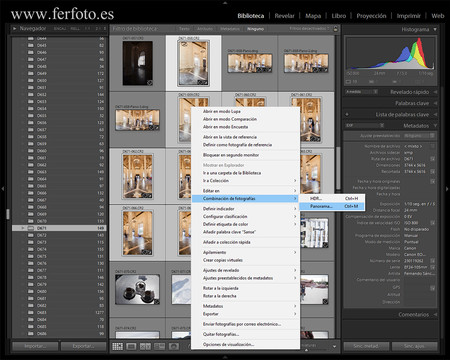Click the action icon beside Recortada
Screen dimensions: 450x360
pyautogui.click(x=433, y=171)
